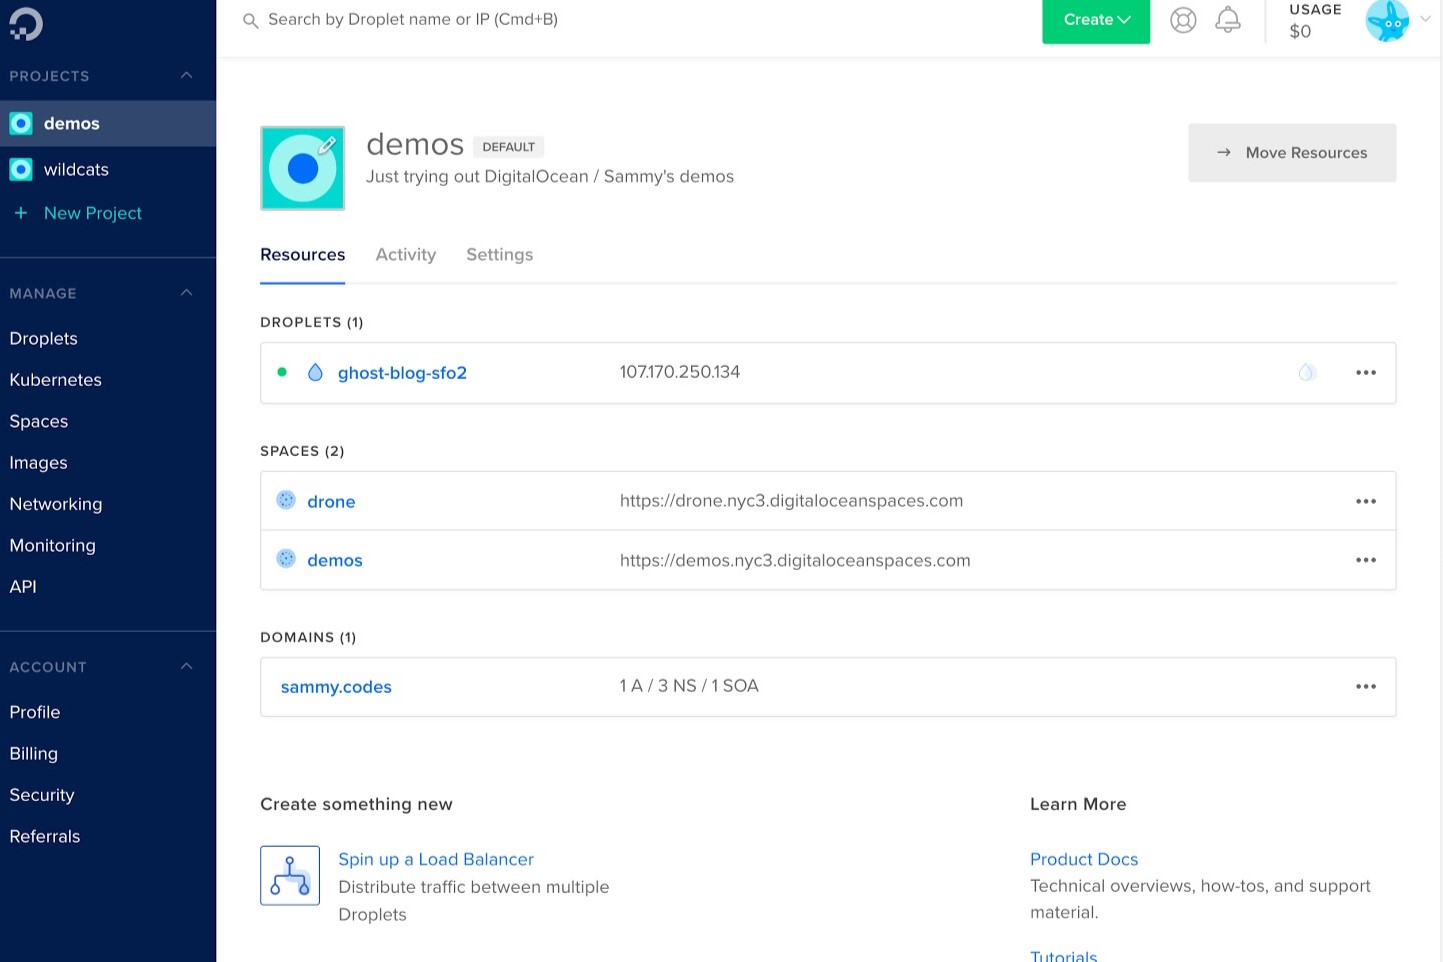
Task: Open the drone space link
Action: pyautogui.click(x=331, y=501)
